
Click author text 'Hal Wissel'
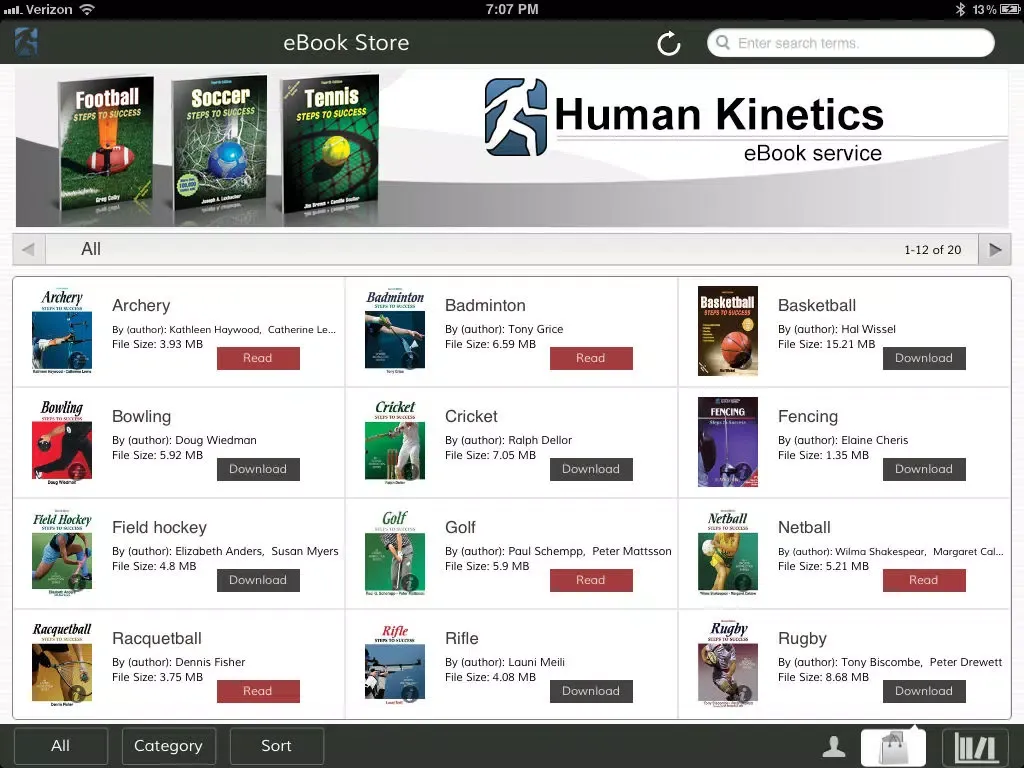869,329
